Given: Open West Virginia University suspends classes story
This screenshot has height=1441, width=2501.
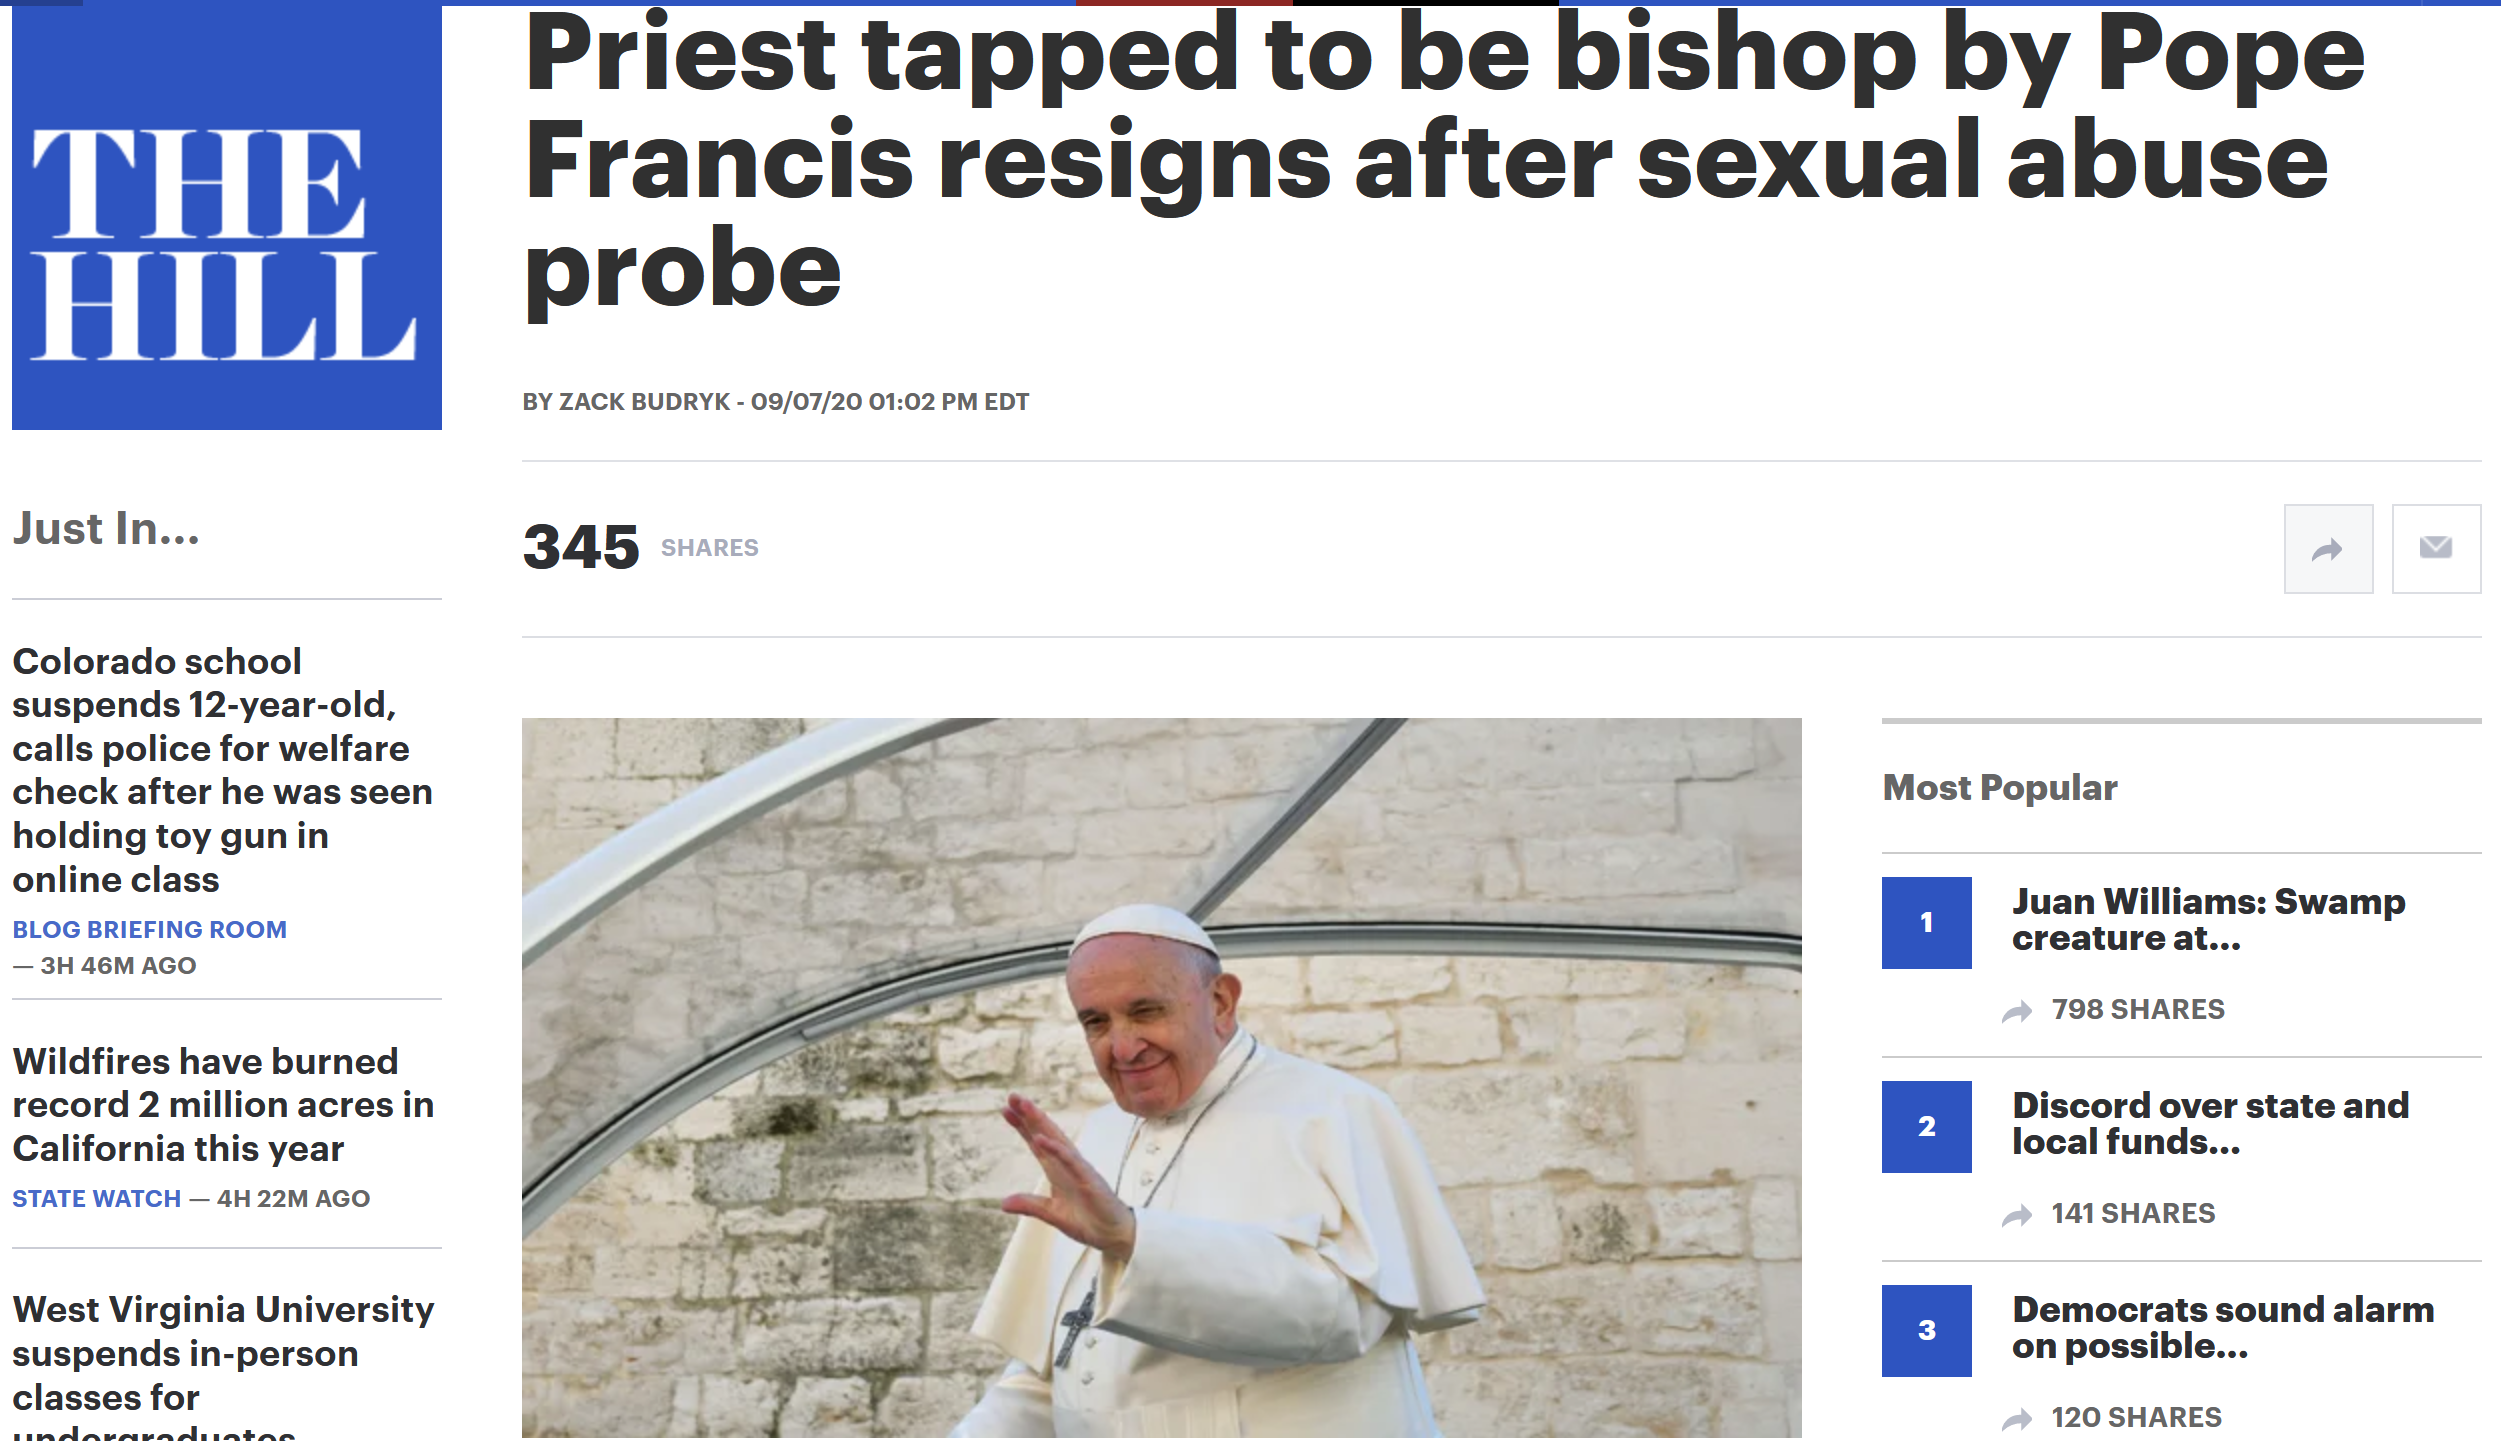Looking at the screenshot, I should coord(224,1364).
